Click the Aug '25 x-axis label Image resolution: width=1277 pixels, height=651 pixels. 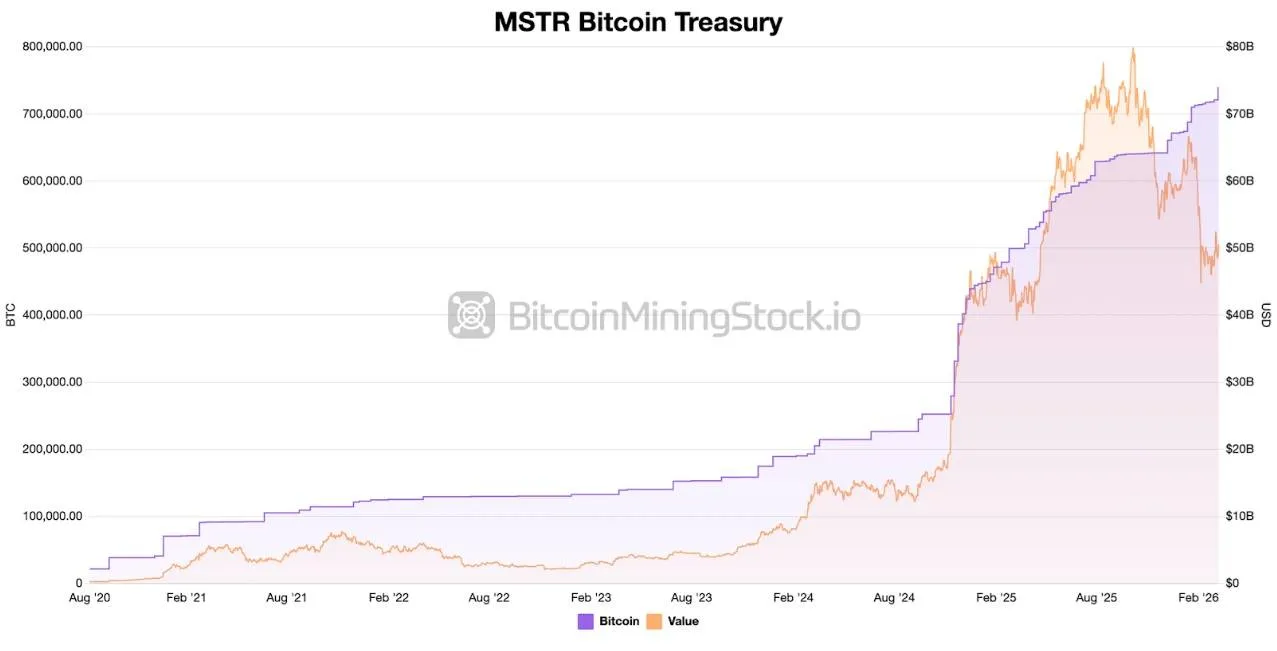pyautogui.click(x=1098, y=598)
